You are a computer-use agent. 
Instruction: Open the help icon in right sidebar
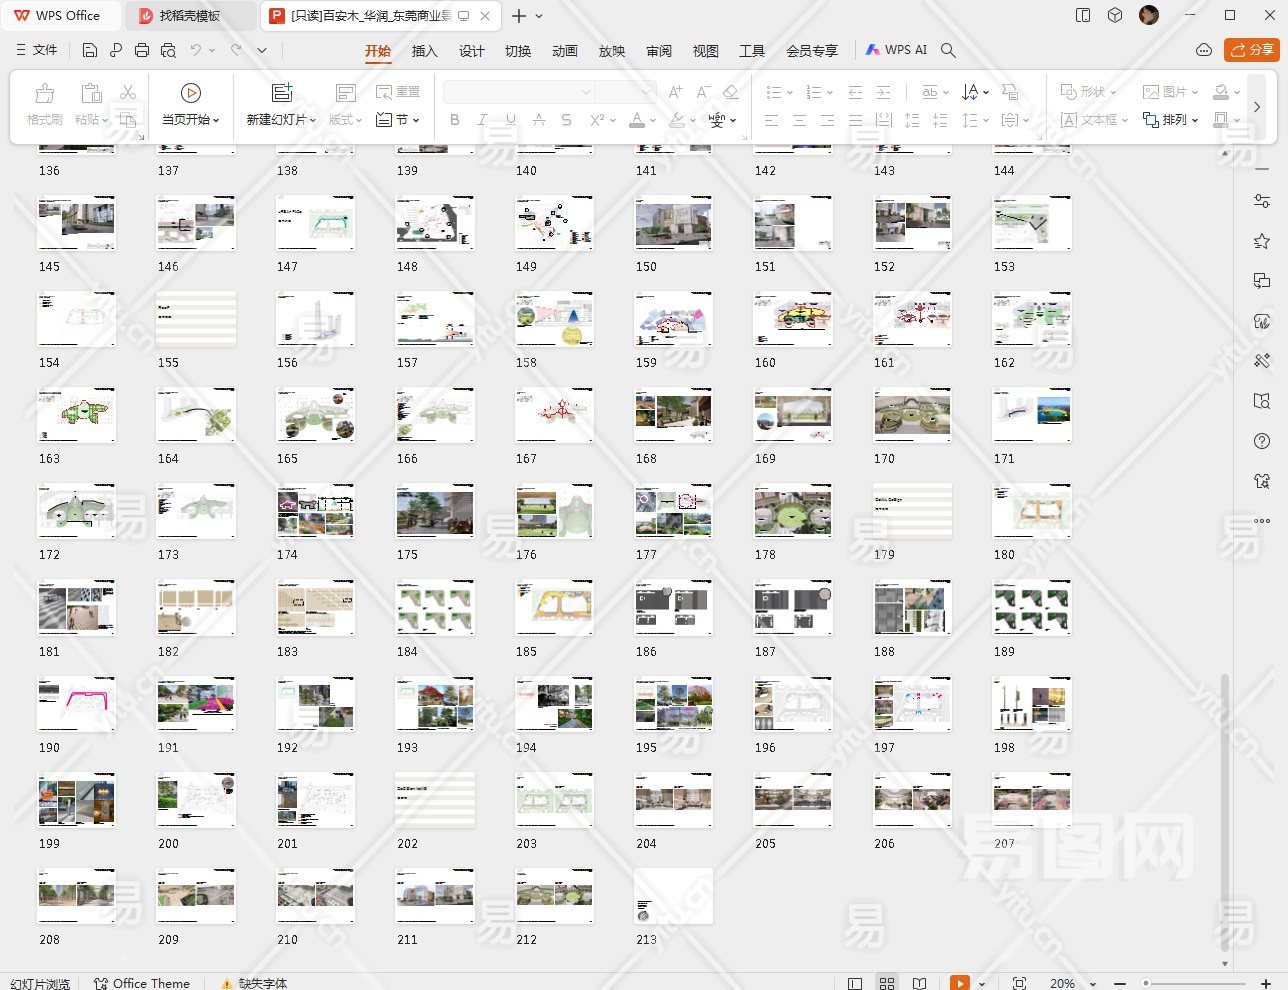(x=1262, y=441)
